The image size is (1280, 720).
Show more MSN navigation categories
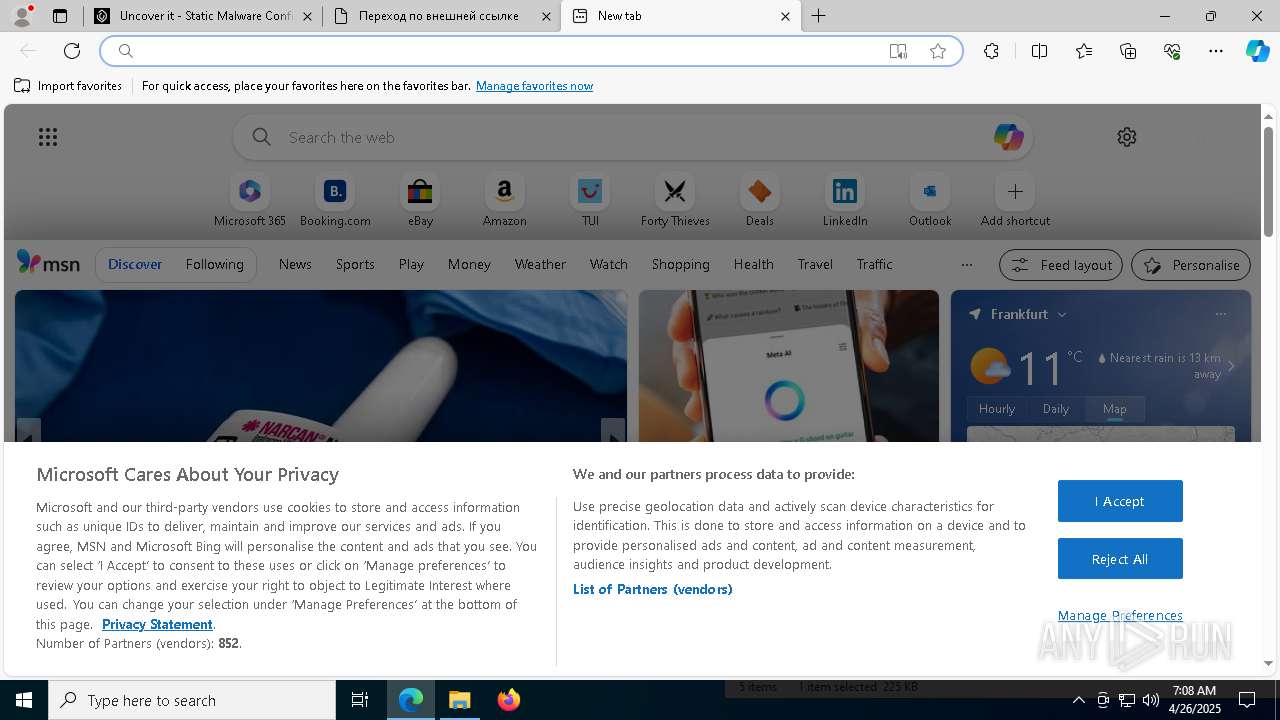tap(966, 265)
